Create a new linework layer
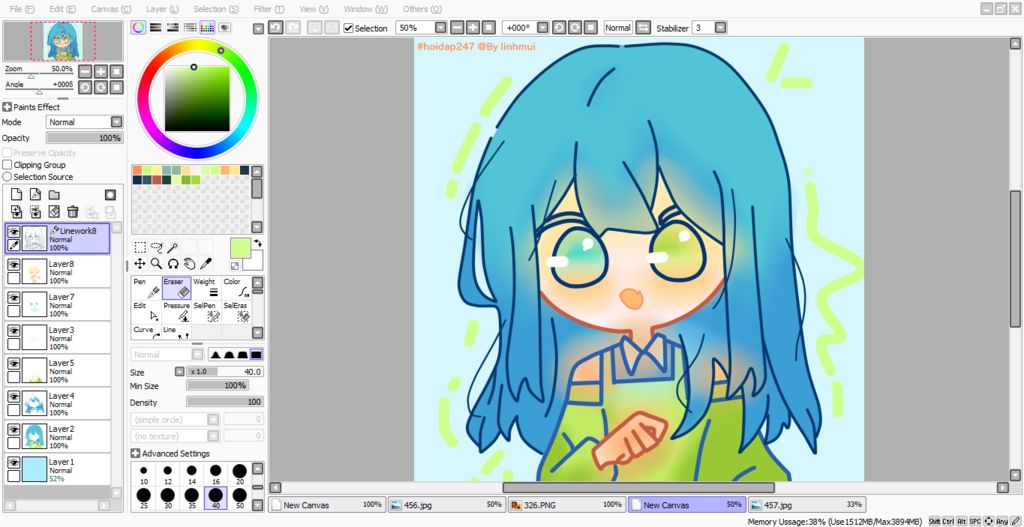This screenshot has width=1024, height=527. click(35, 195)
